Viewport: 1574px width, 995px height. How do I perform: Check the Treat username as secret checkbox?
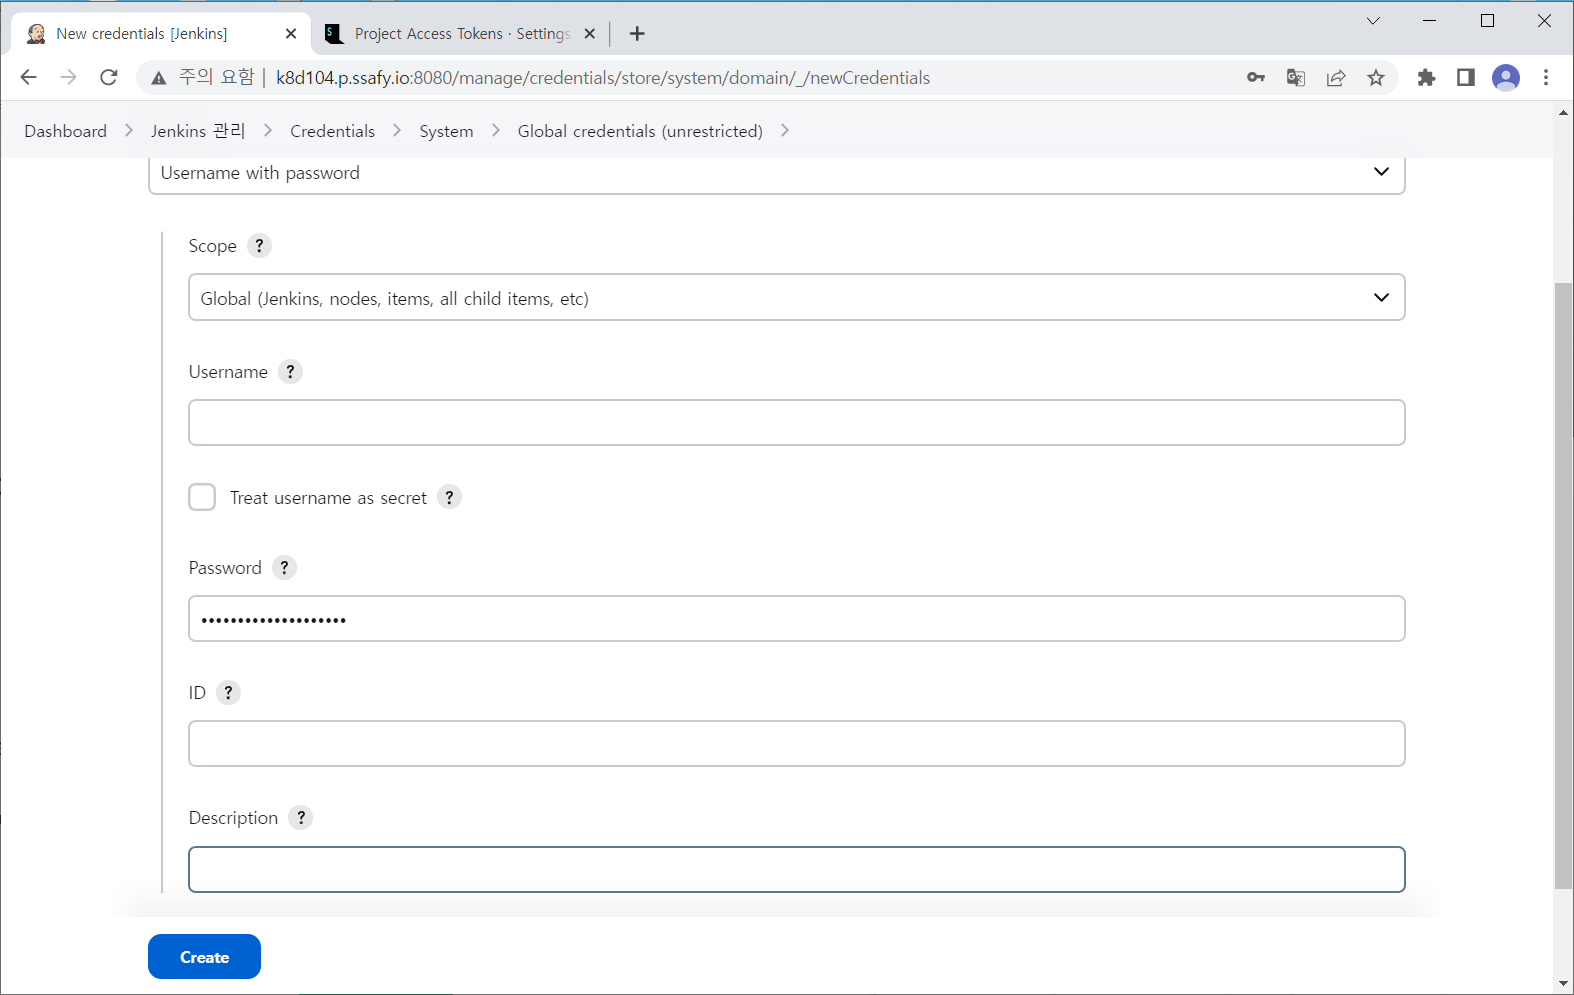click(202, 497)
